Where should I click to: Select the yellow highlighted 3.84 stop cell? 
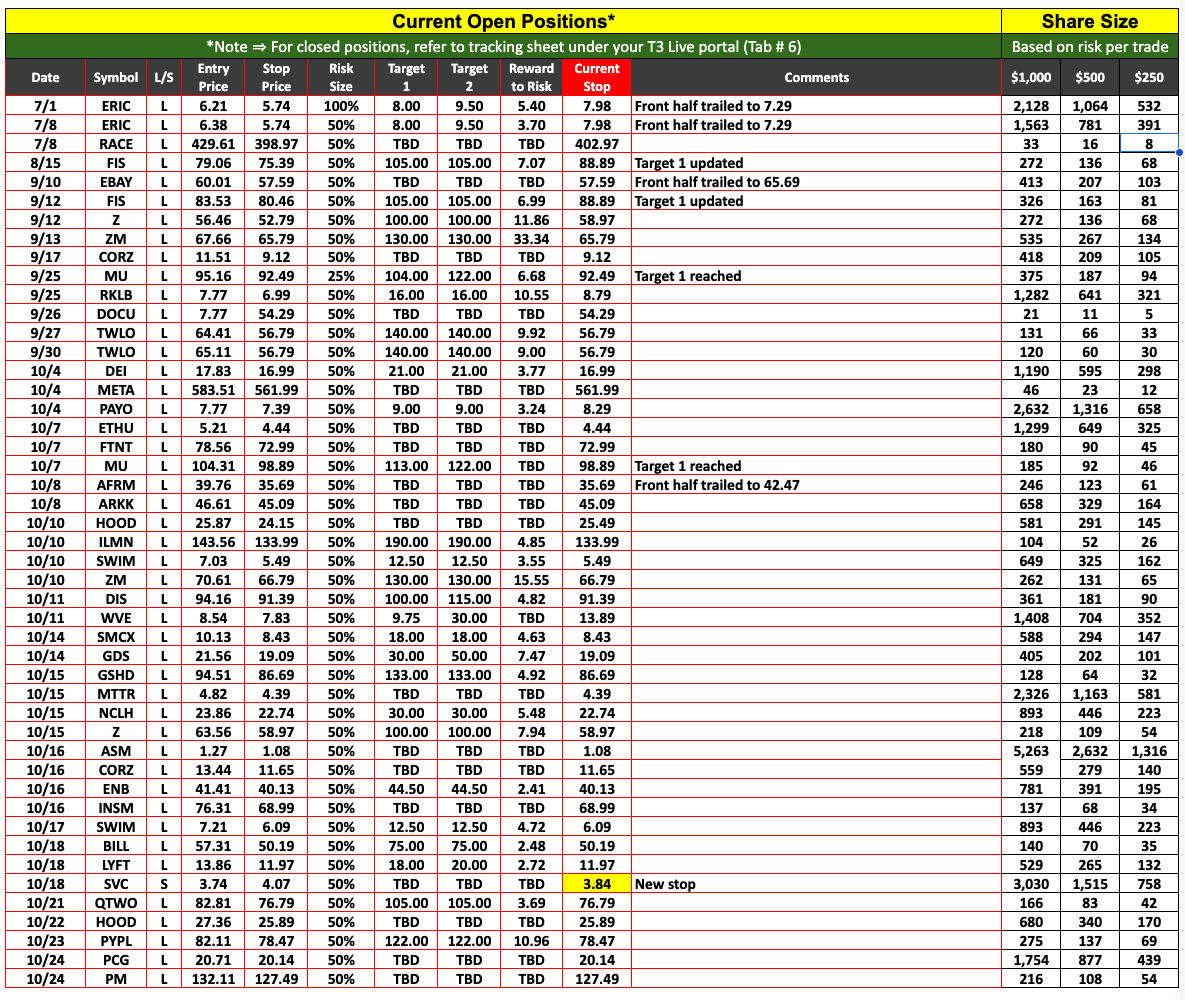[x=597, y=884]
